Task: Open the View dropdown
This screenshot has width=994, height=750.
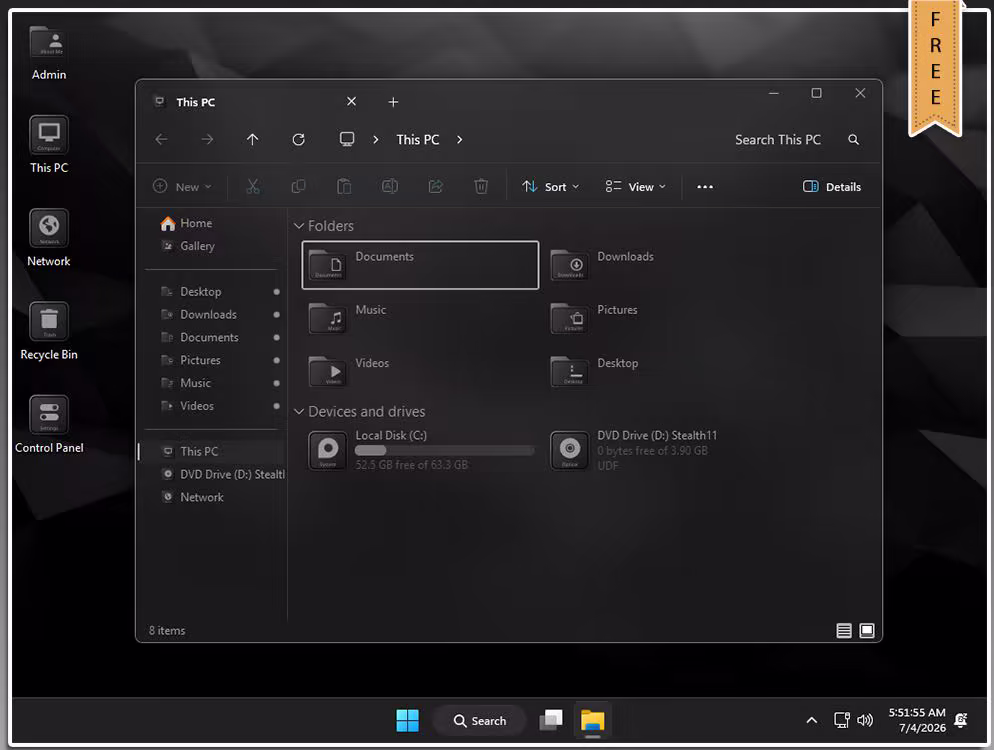Action: 635,186
